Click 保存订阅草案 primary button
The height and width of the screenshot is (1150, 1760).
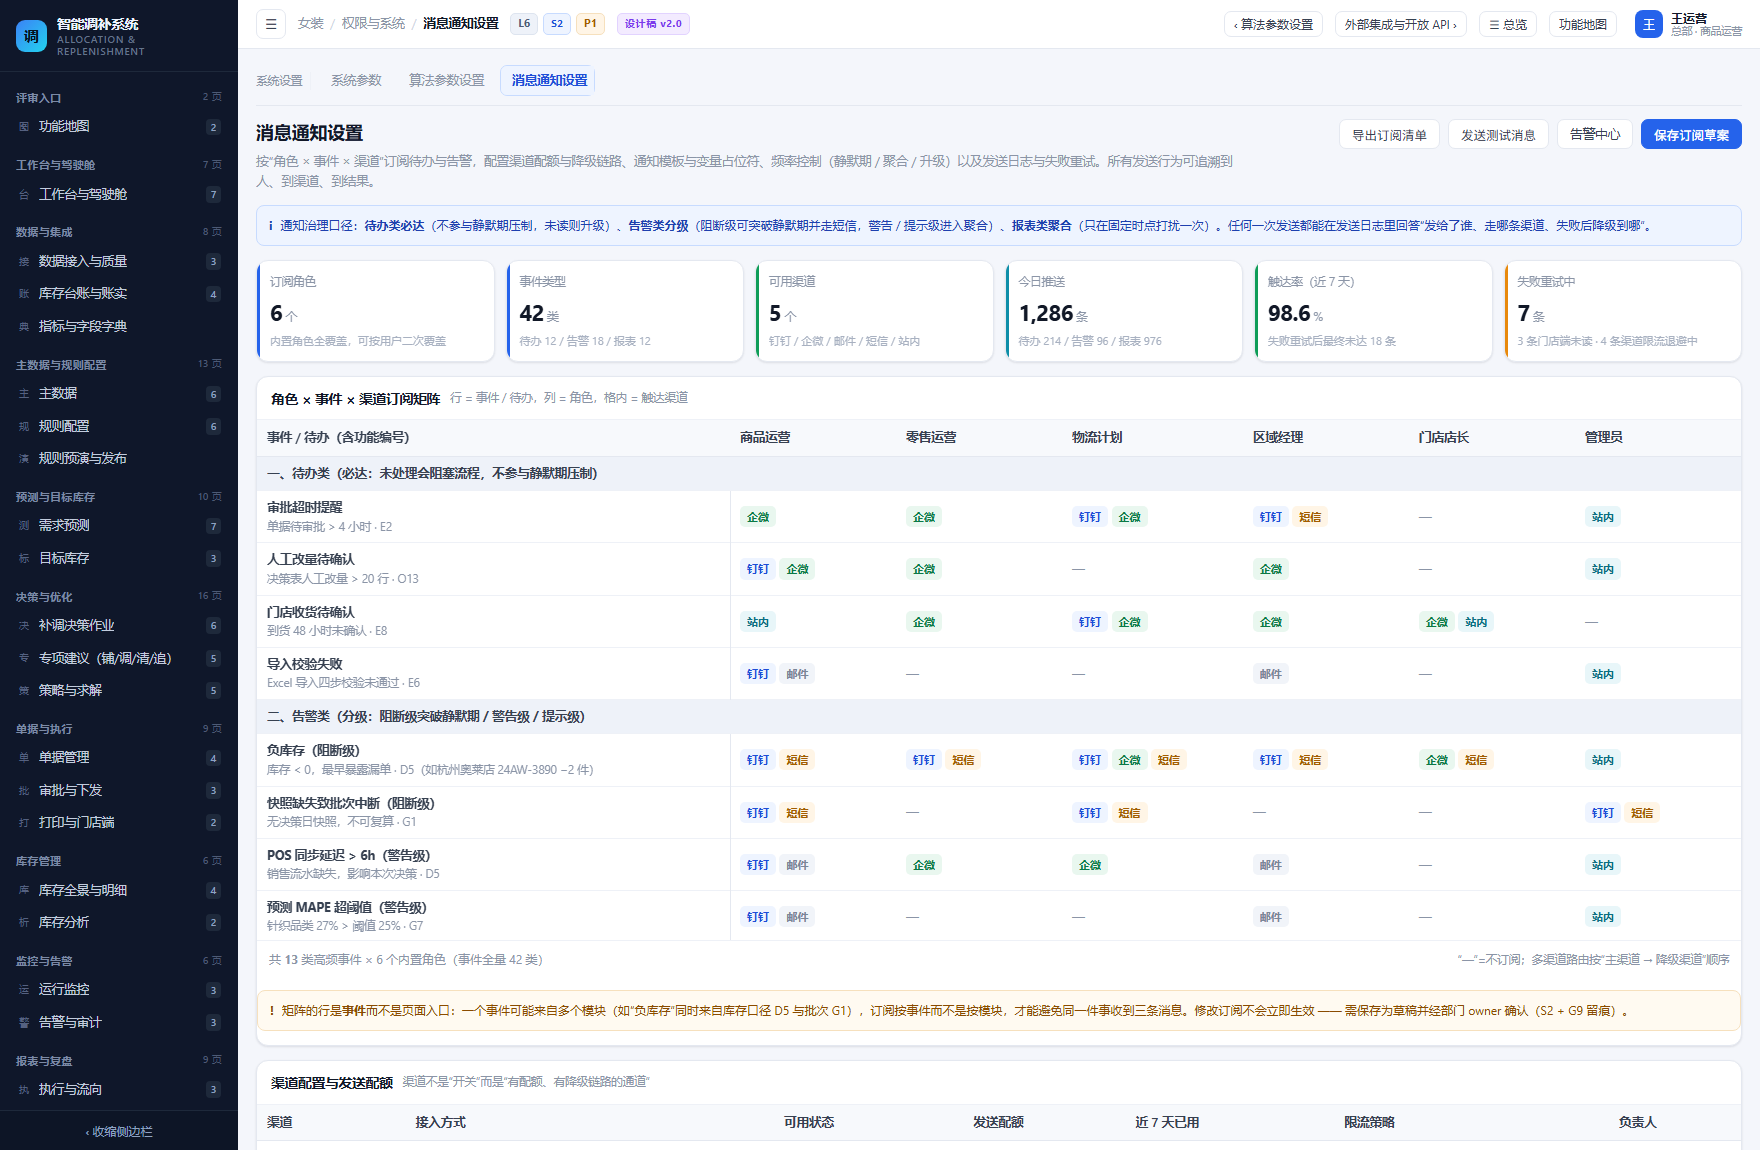point(1691,135)
